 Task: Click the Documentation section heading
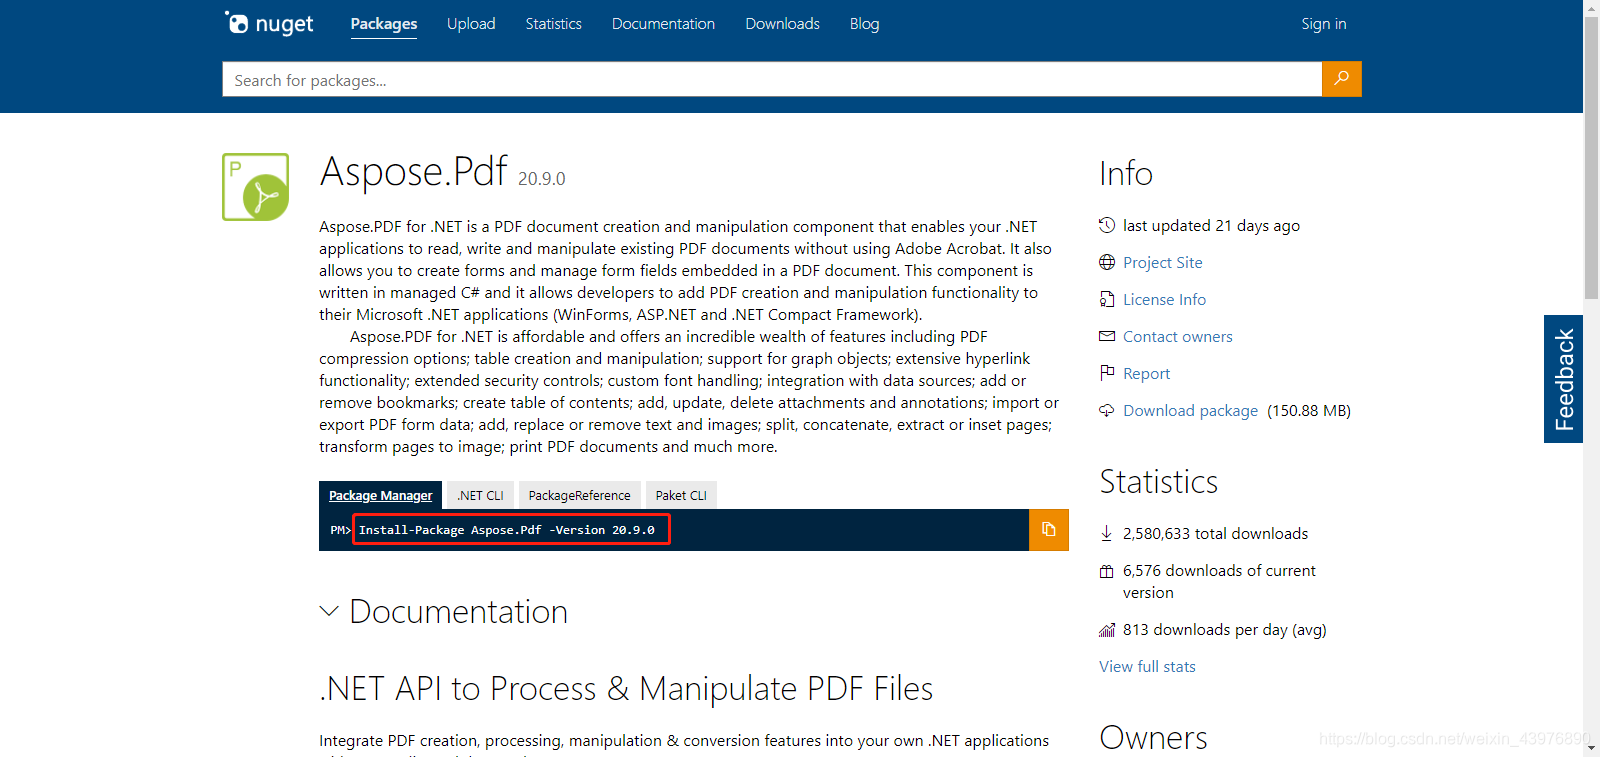click(458, 611)
